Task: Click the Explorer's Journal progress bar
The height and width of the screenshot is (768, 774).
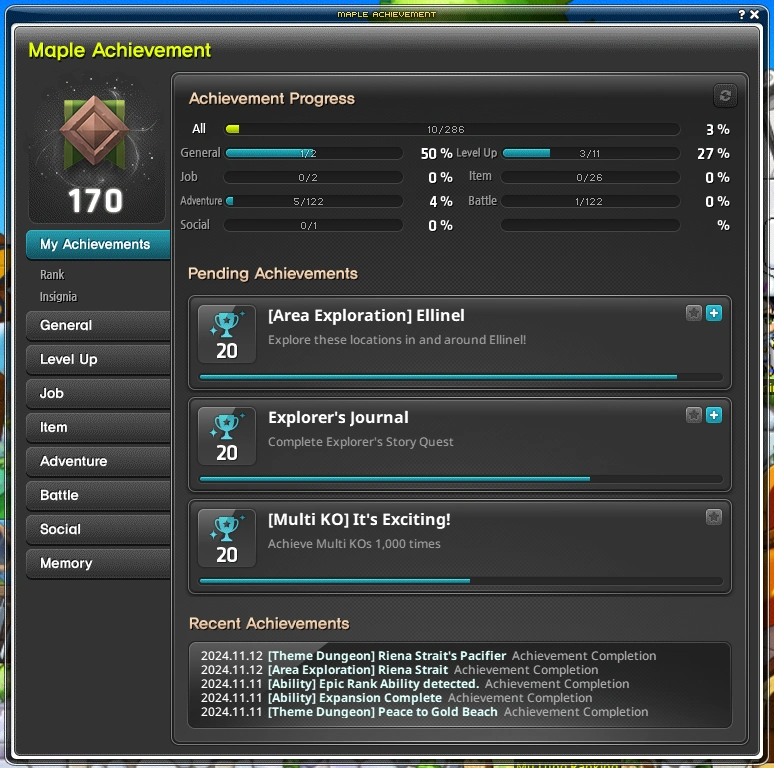Action: (461, 479)
